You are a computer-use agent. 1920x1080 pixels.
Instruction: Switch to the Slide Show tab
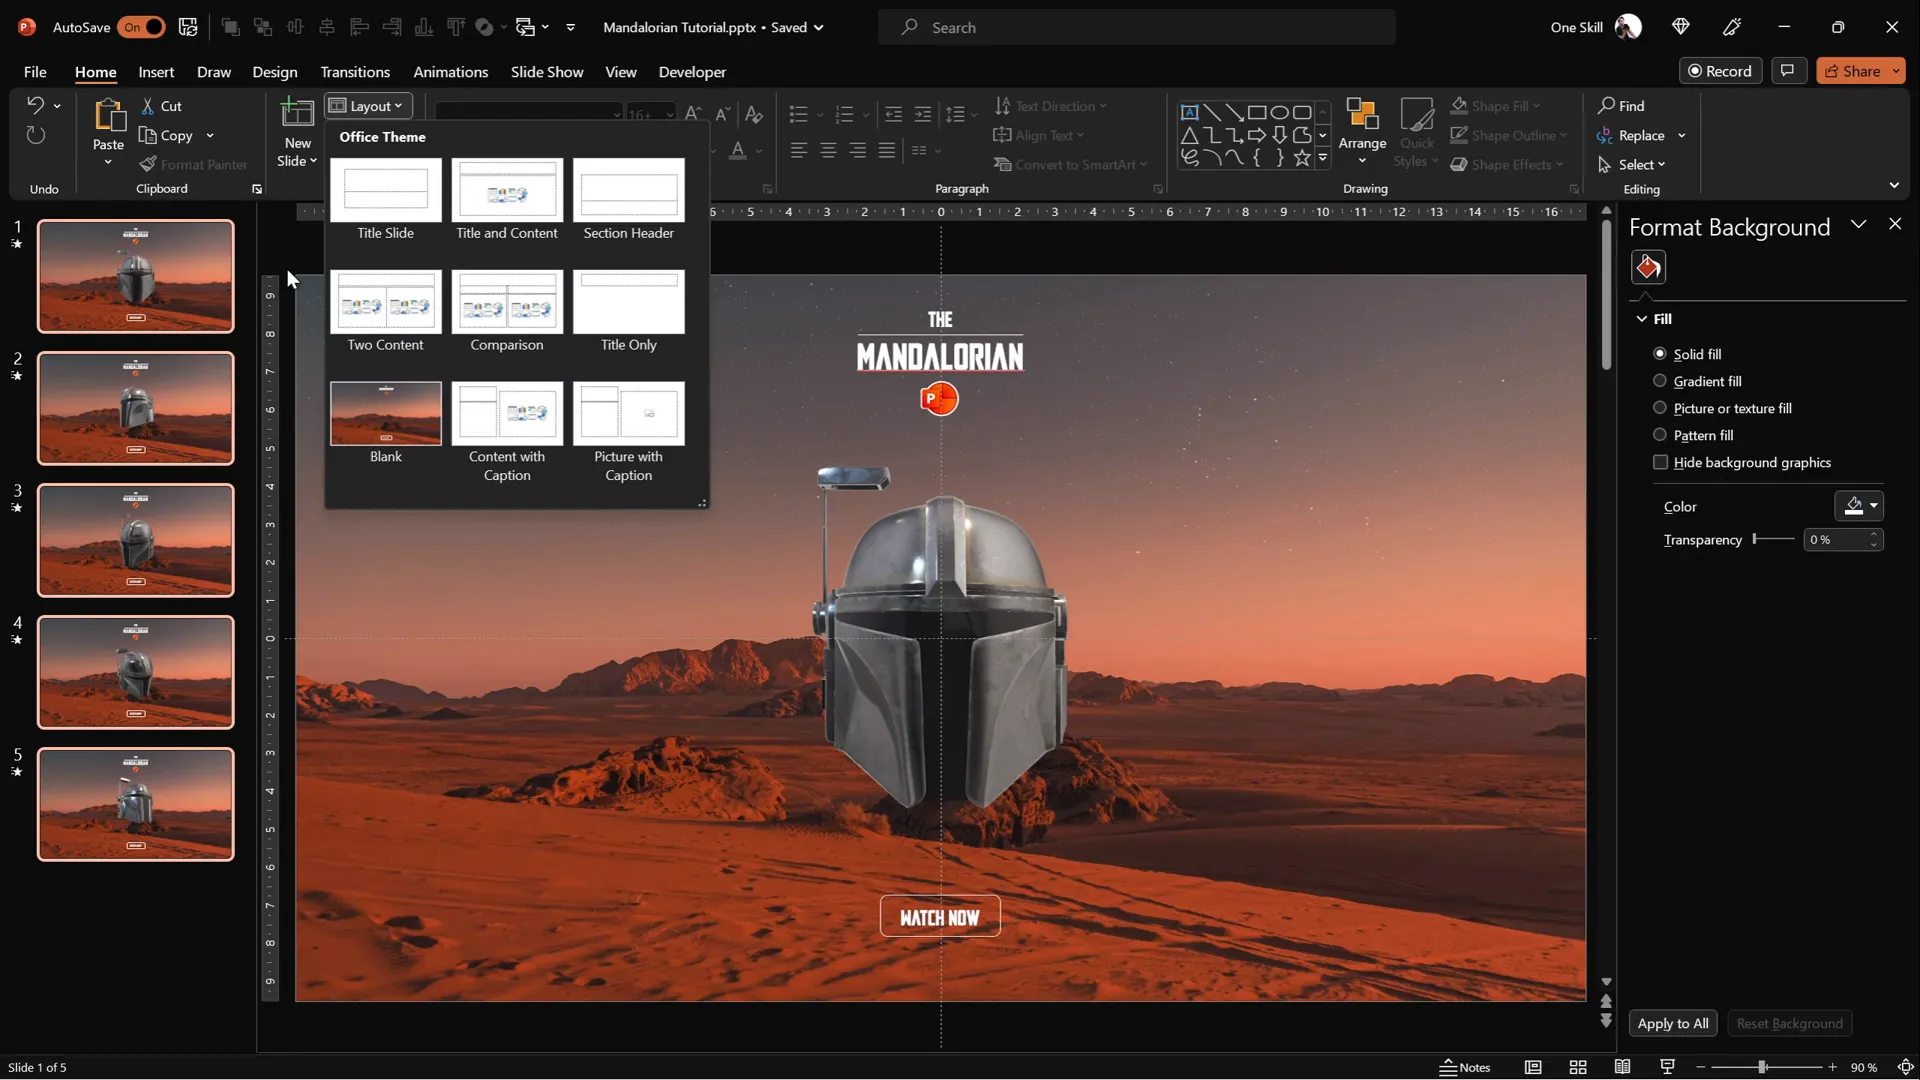[x=547, y=72]
